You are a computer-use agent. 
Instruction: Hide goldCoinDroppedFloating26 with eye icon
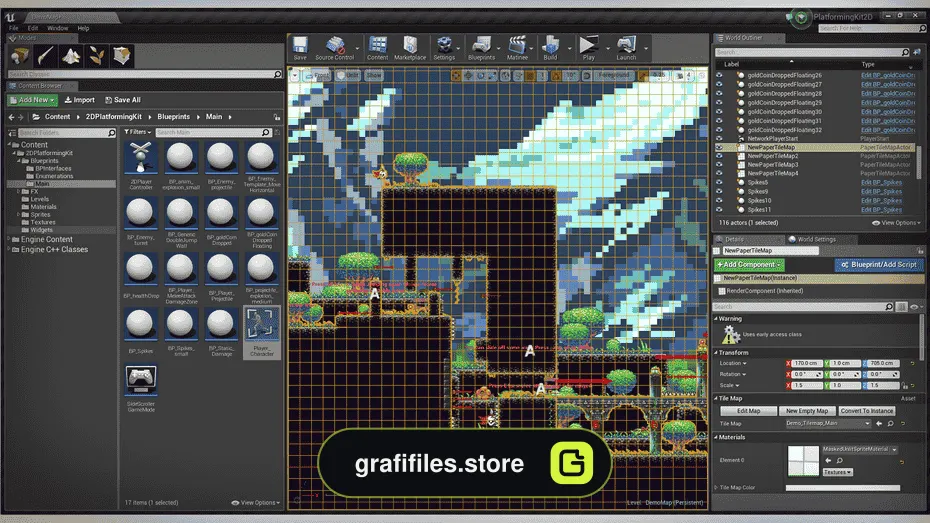(719, 75)
